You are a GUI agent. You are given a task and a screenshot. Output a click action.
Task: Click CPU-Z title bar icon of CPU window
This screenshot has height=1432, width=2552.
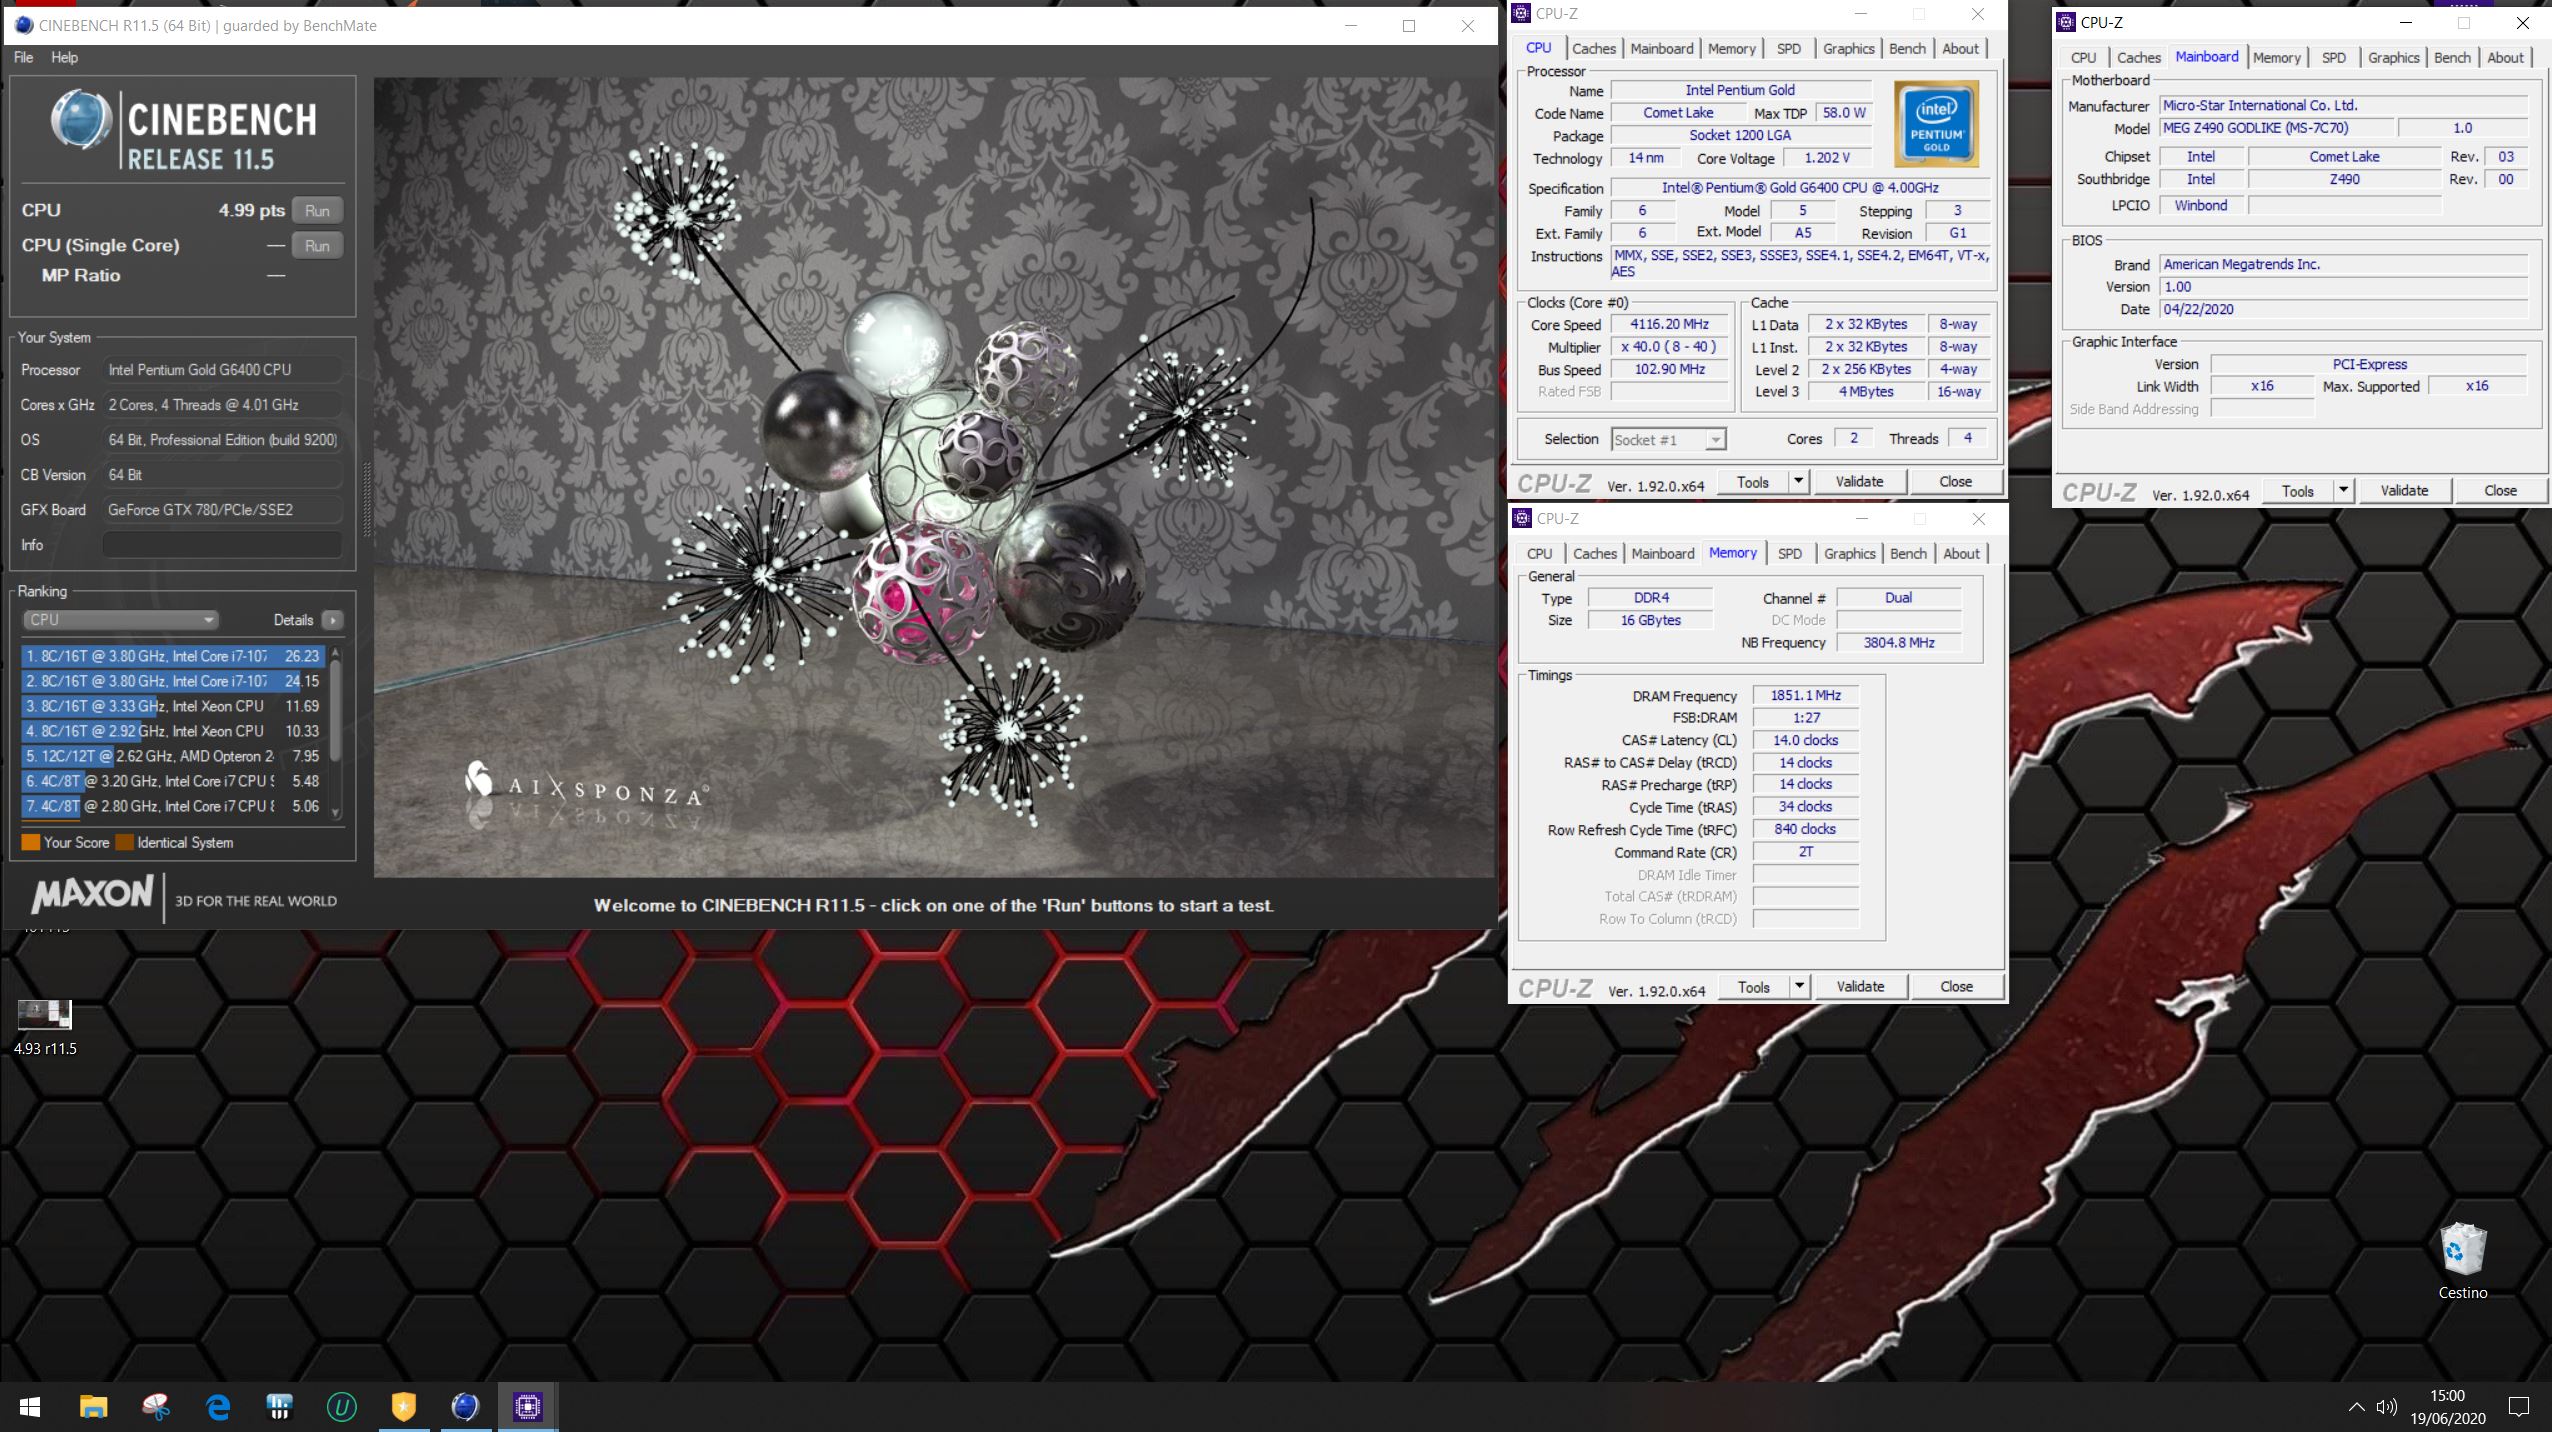(x=1521, y=13)
